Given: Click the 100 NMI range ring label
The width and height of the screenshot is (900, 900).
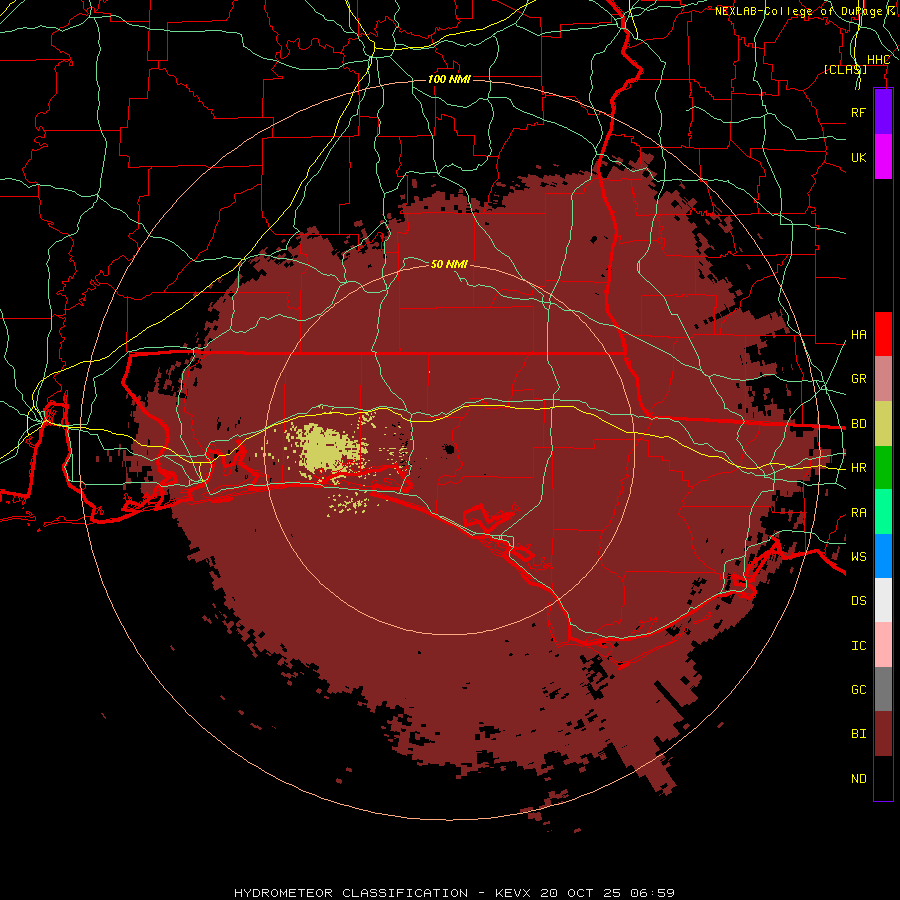Looking at the screenshot, I should tap(449, 79).
